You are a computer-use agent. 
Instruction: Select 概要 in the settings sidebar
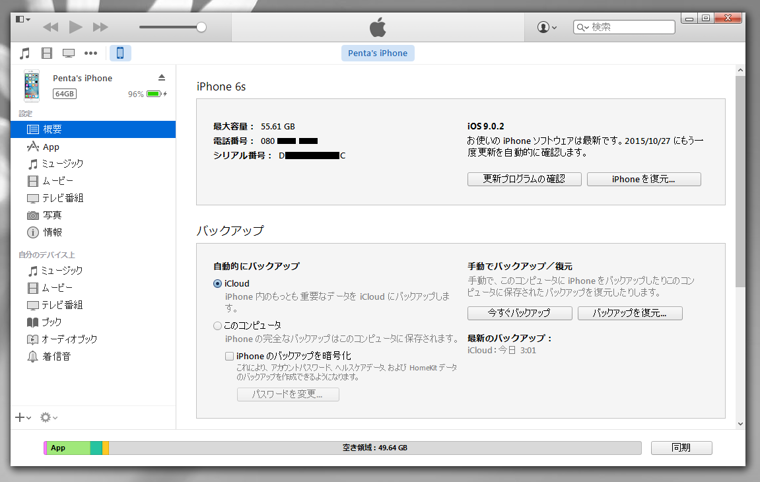93,129
